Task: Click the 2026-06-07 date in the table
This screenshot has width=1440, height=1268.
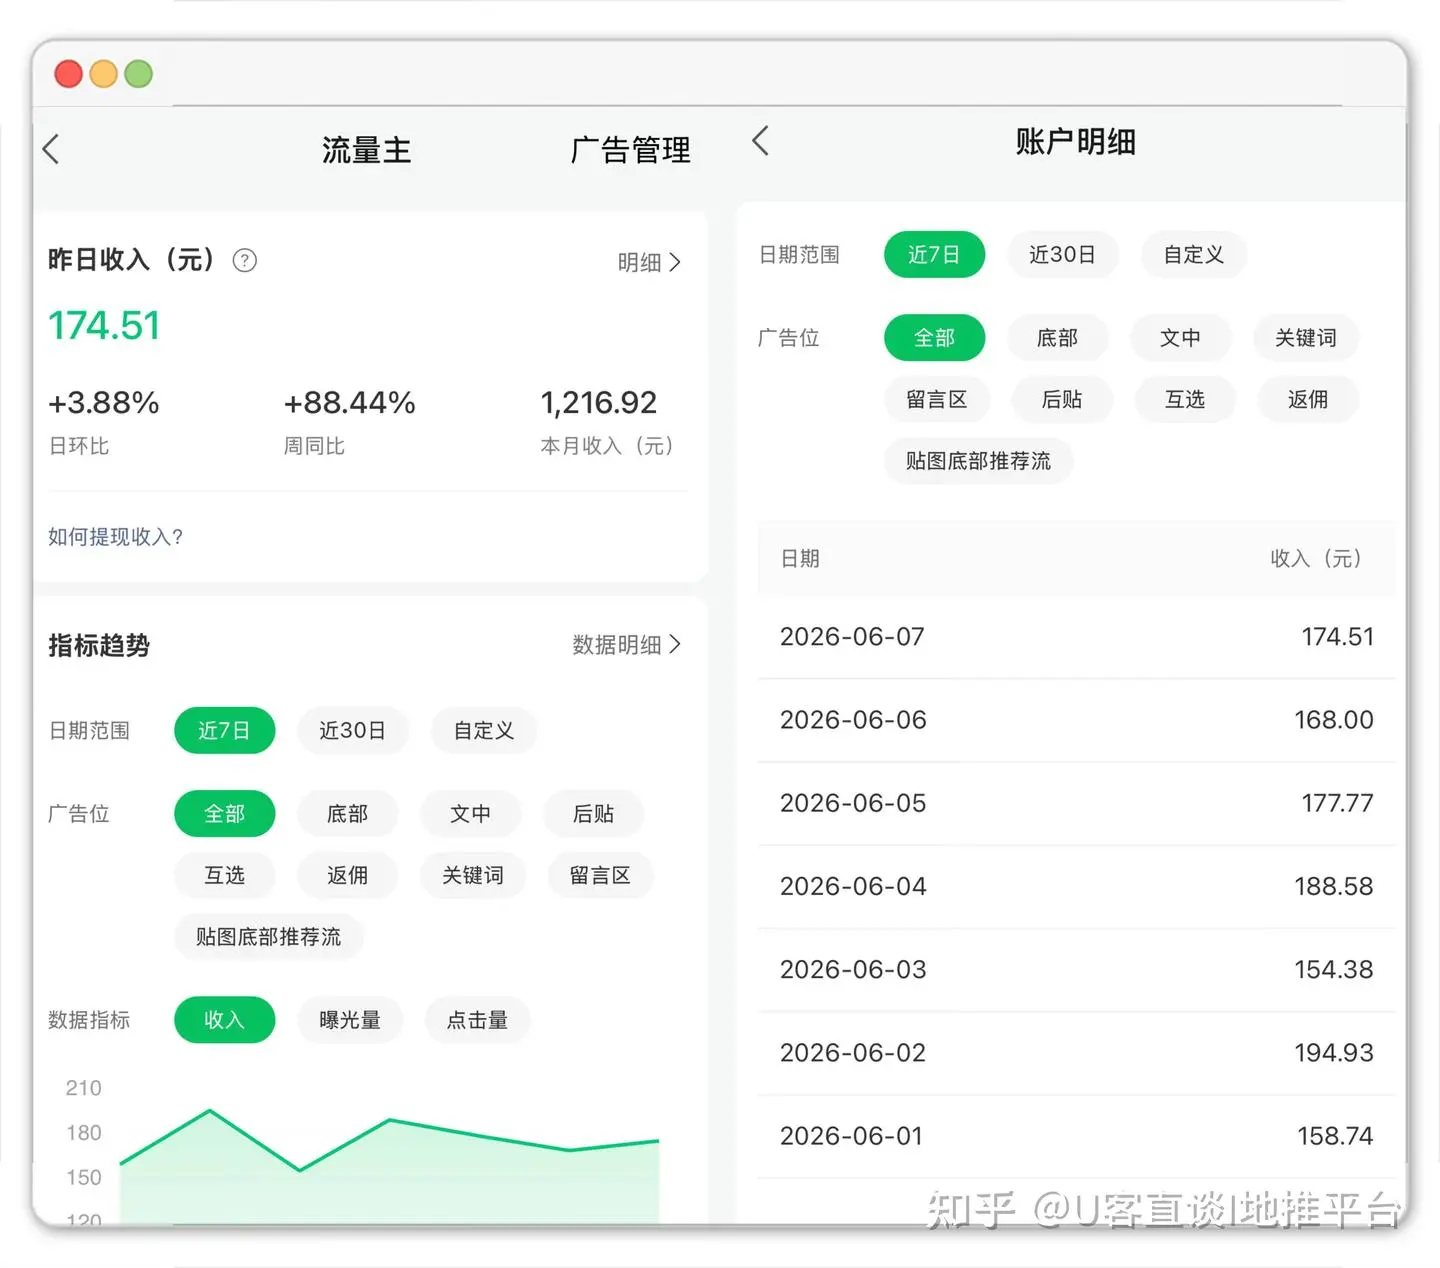Action: tap(852, 637)
